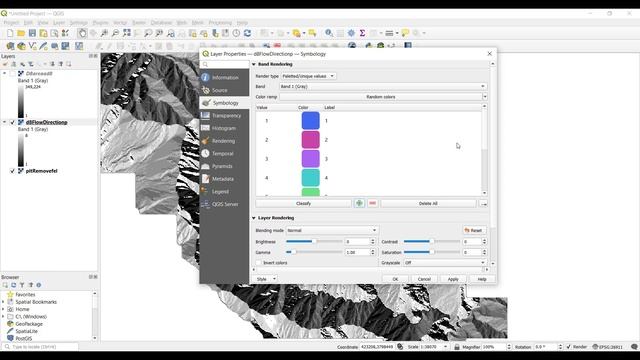Collapse the Layer Rendering section
Viewport: 640px width, 360px height.
pyautogui.click(x=254, y=218)
